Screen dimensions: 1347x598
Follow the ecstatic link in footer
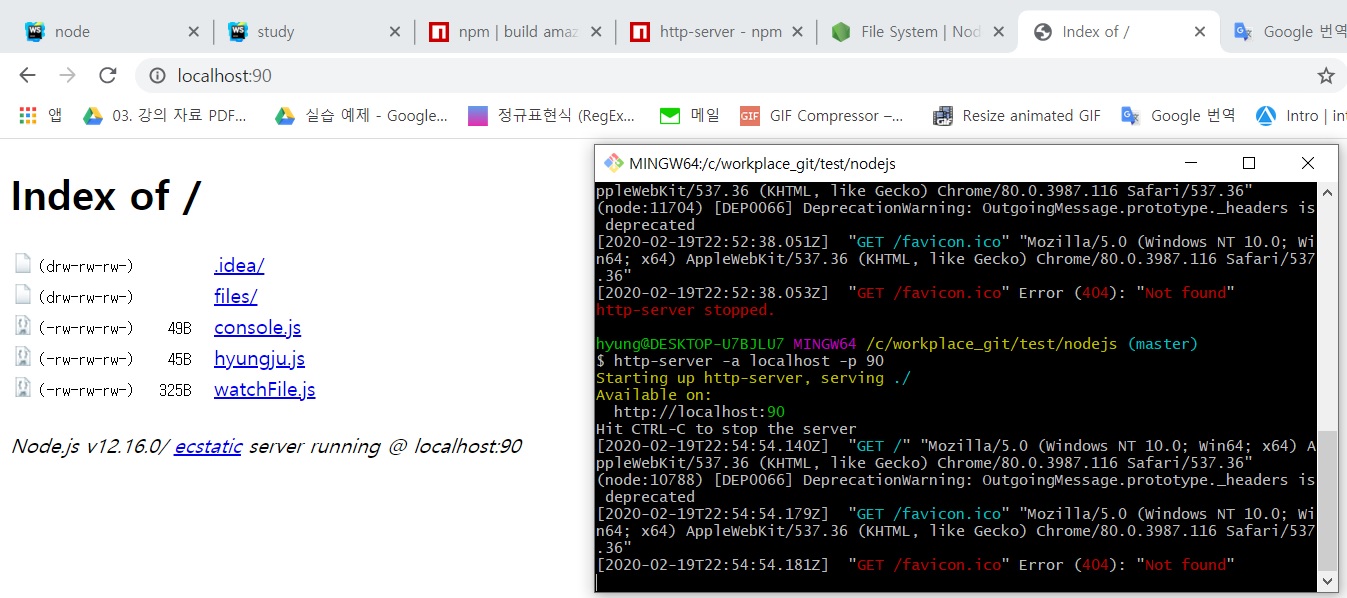[x=208, y=447]
